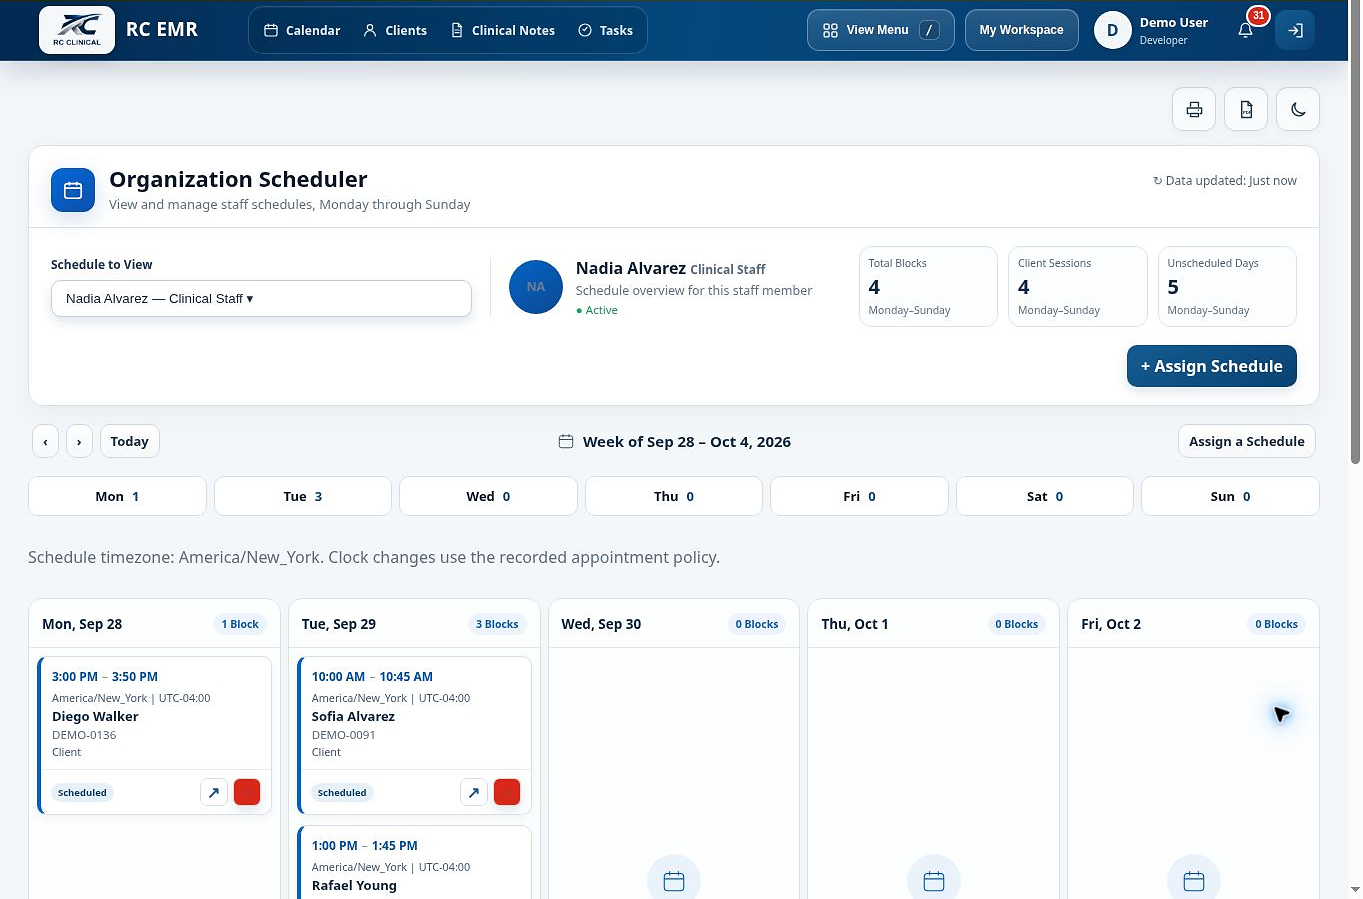Jump to Today in the scheduler
Screen dimensions: 1363x899
click(x=130, y=441)
